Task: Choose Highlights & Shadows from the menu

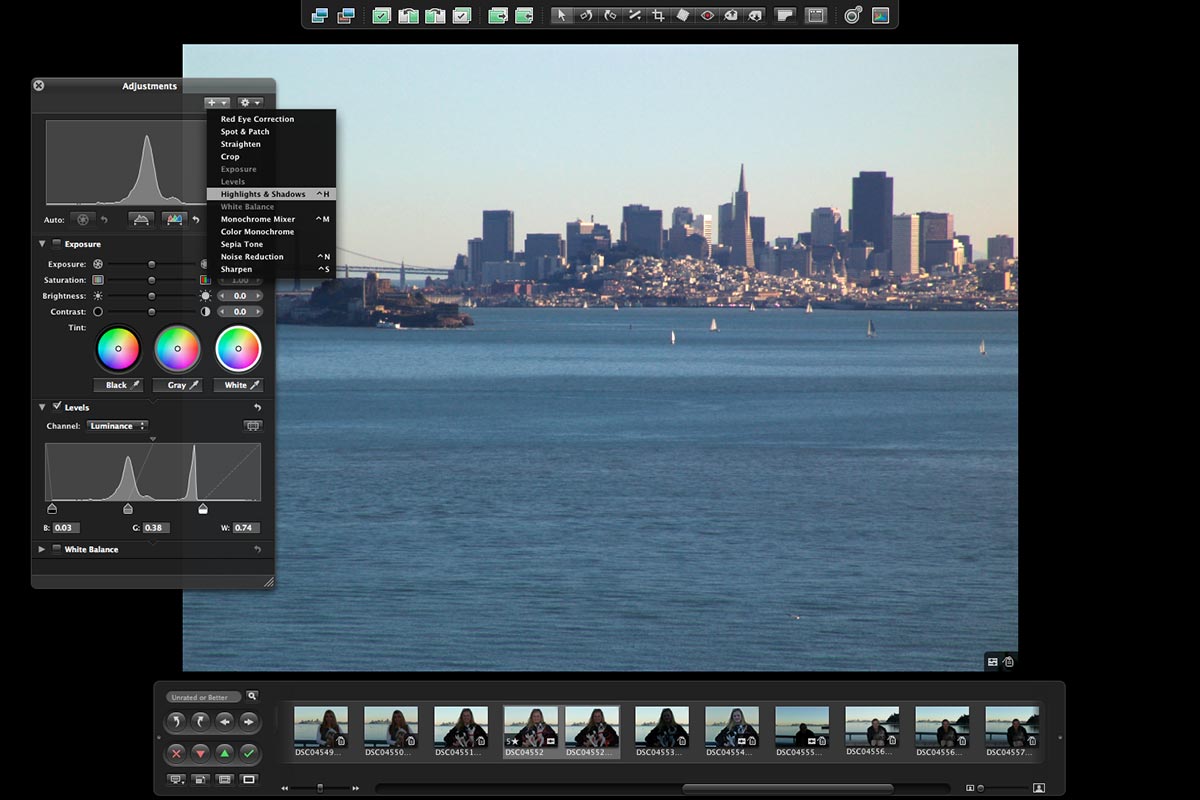Action: (x=263, y=194)
